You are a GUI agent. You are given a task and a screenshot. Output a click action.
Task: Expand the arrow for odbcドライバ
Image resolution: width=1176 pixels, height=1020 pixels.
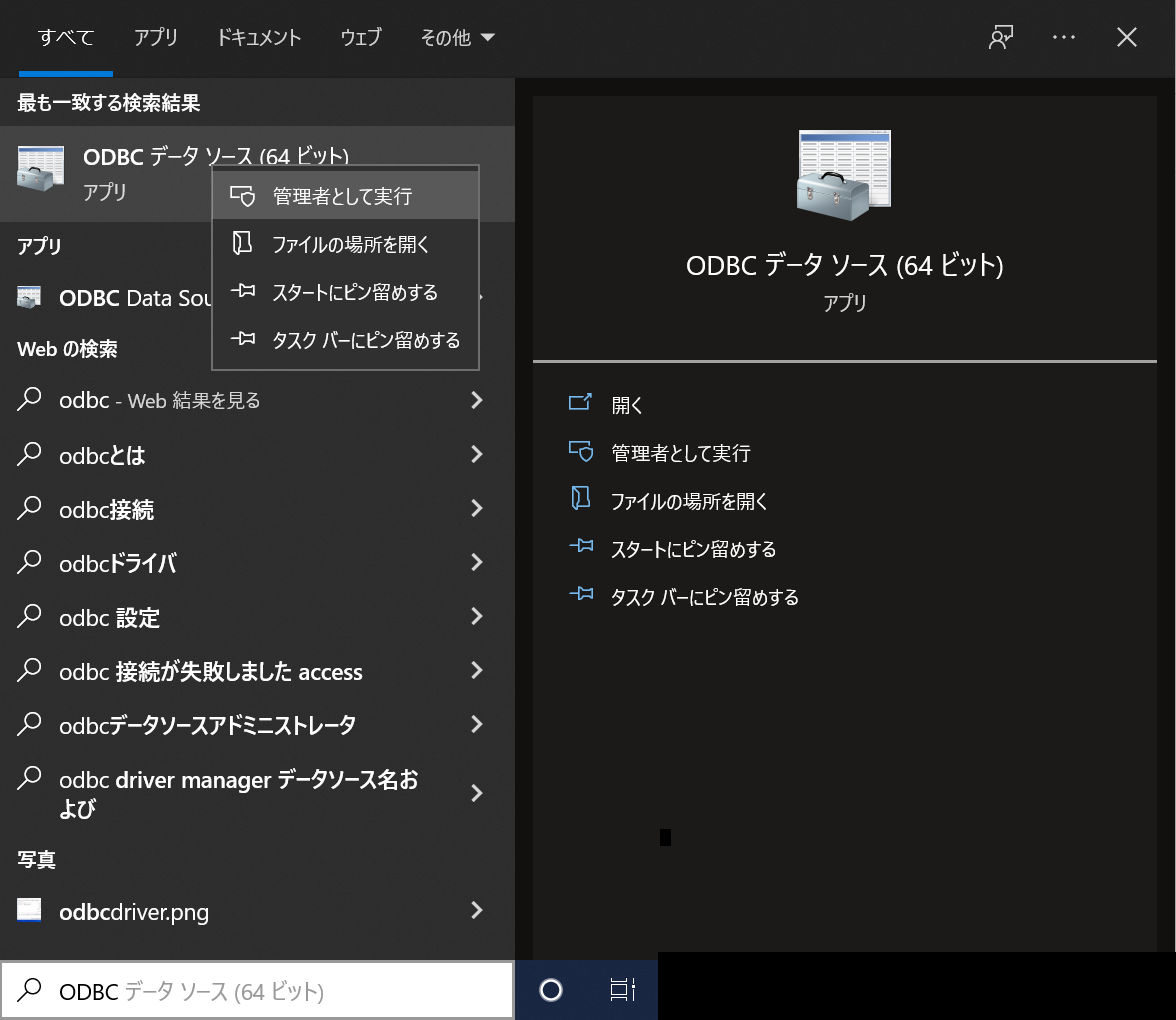coord(476,562)
